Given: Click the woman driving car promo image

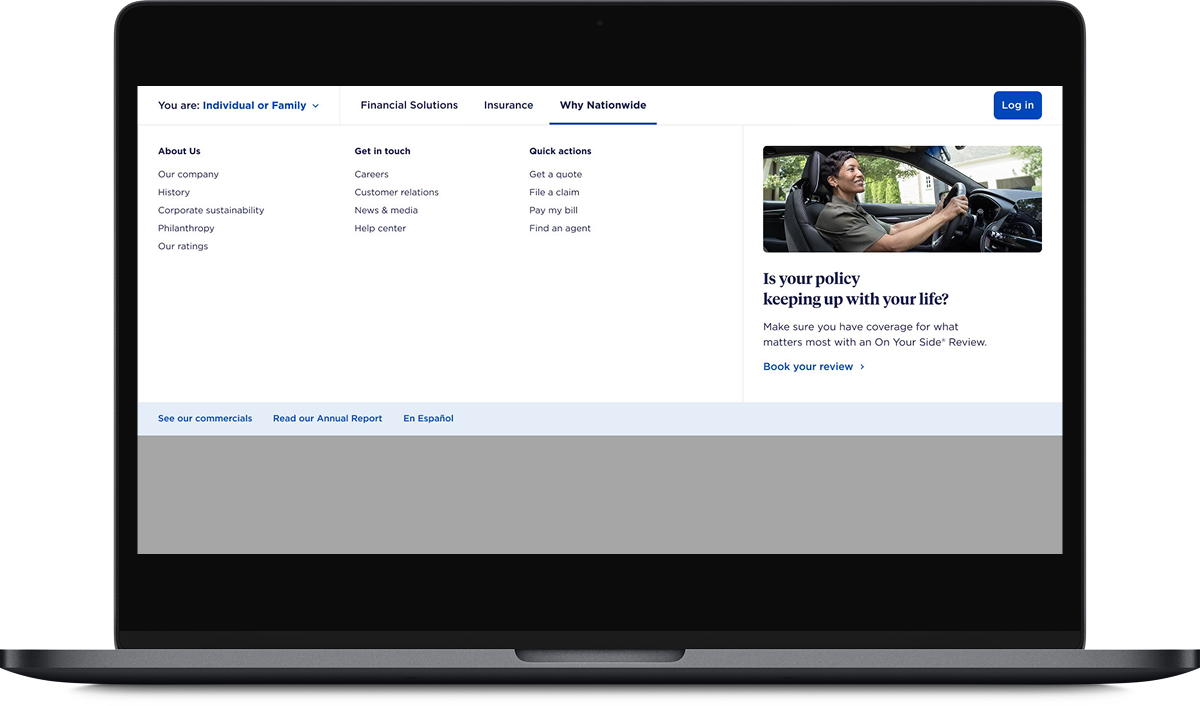Looking at the screenshot, I should pos(902,199).
